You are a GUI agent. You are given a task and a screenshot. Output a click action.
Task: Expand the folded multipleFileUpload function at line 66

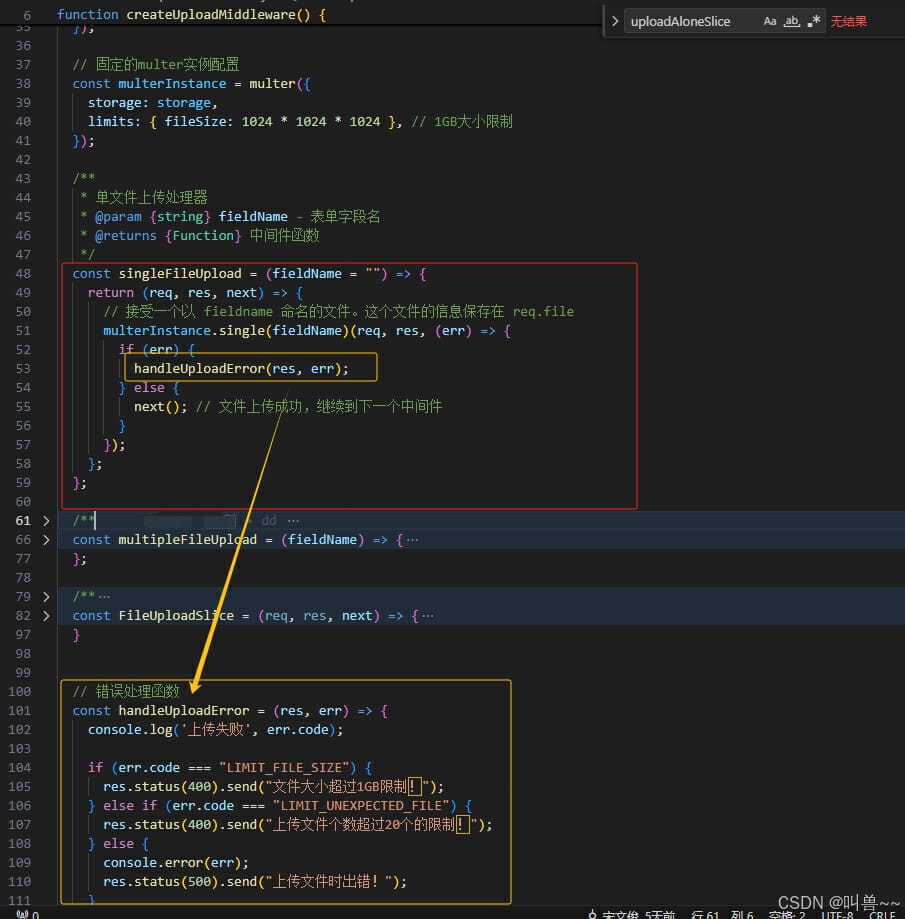(46, 540)
